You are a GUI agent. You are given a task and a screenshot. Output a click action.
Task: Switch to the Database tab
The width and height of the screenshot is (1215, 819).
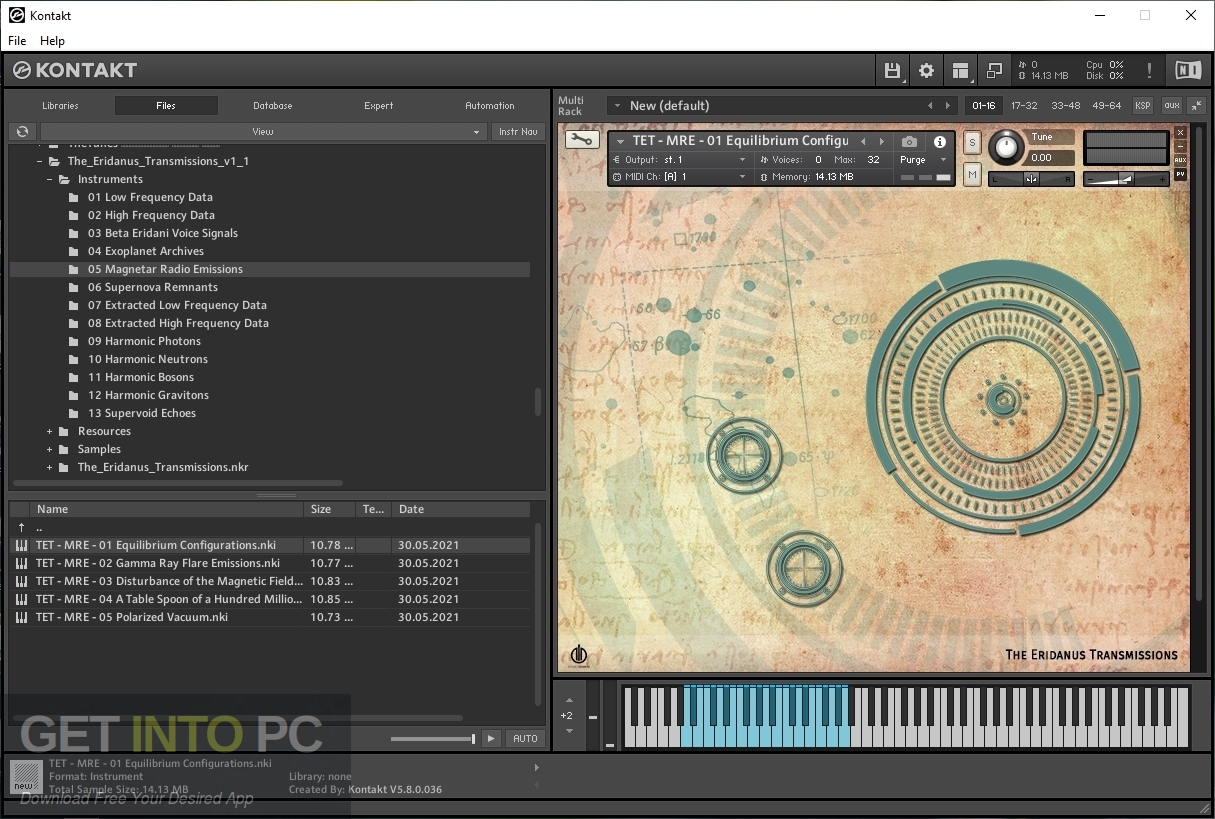(272, 105)
